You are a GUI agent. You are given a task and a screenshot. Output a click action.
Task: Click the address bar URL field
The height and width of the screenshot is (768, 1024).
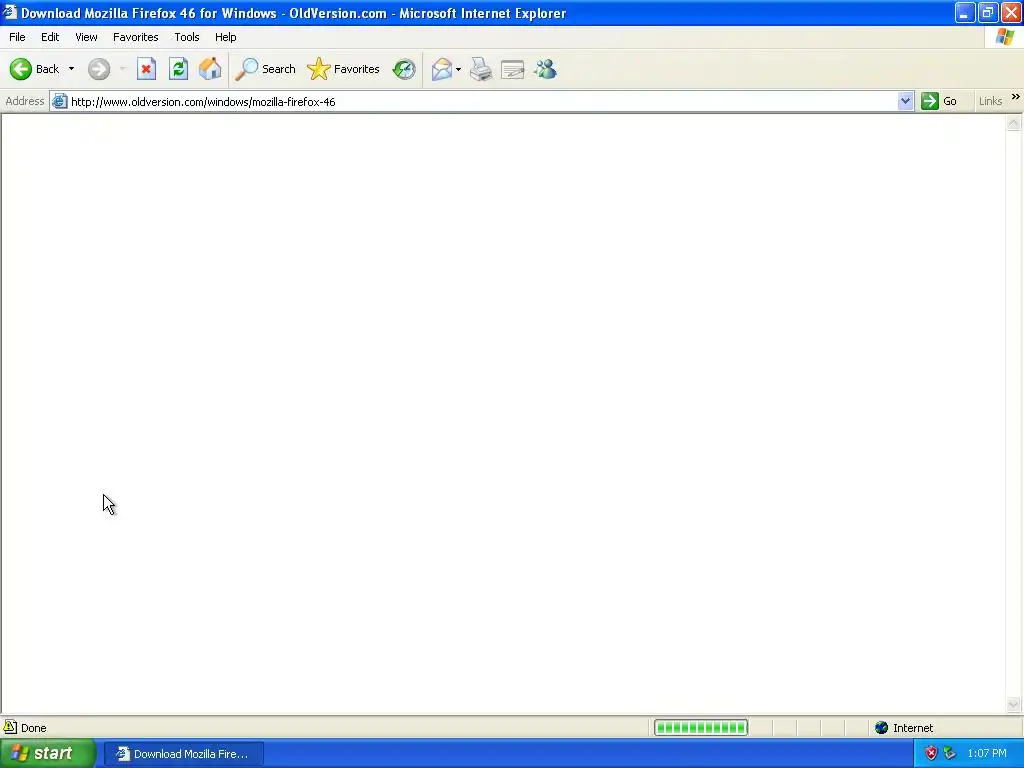pyautogui.click(x=483, y=101)
